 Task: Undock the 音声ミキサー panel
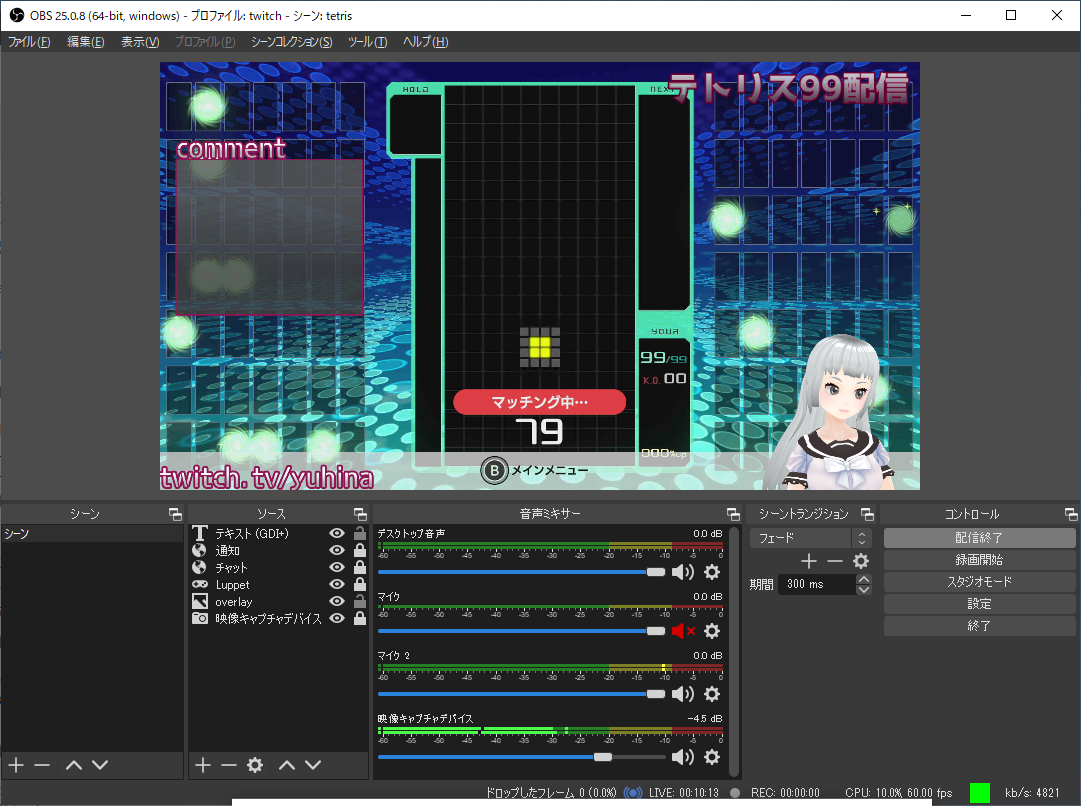tap(733, 514)
